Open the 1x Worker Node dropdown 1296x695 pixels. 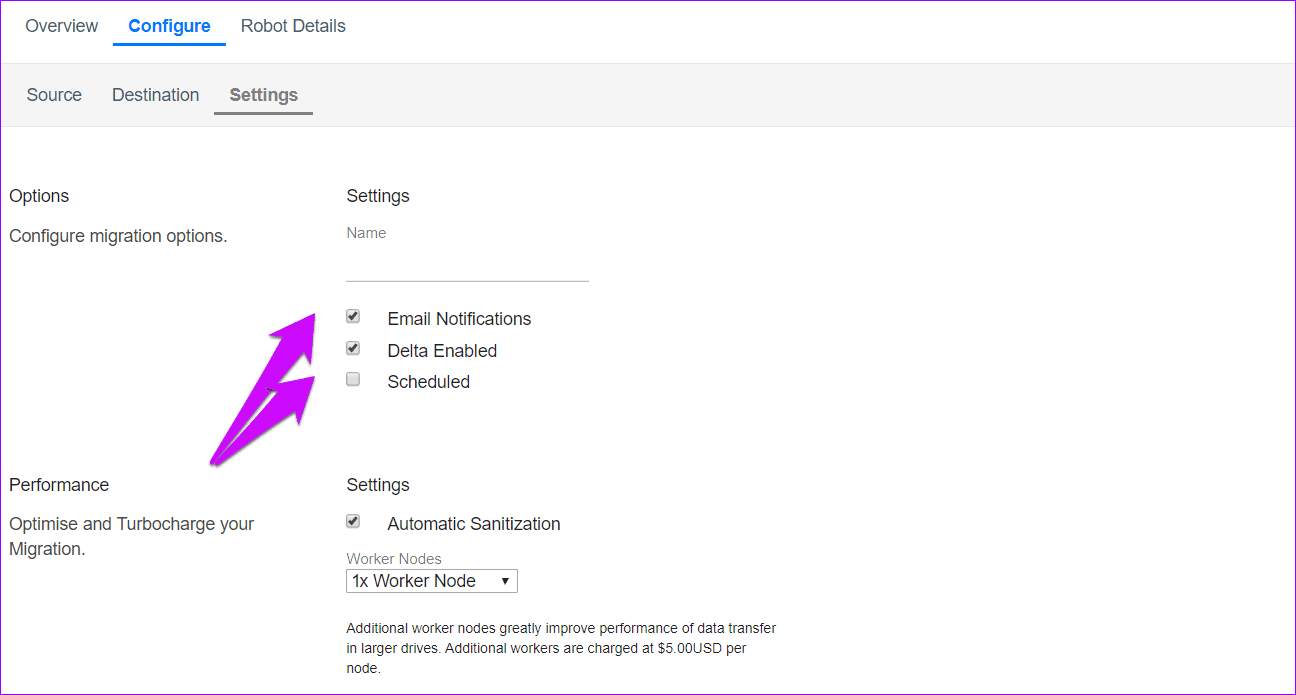point(432,581)
